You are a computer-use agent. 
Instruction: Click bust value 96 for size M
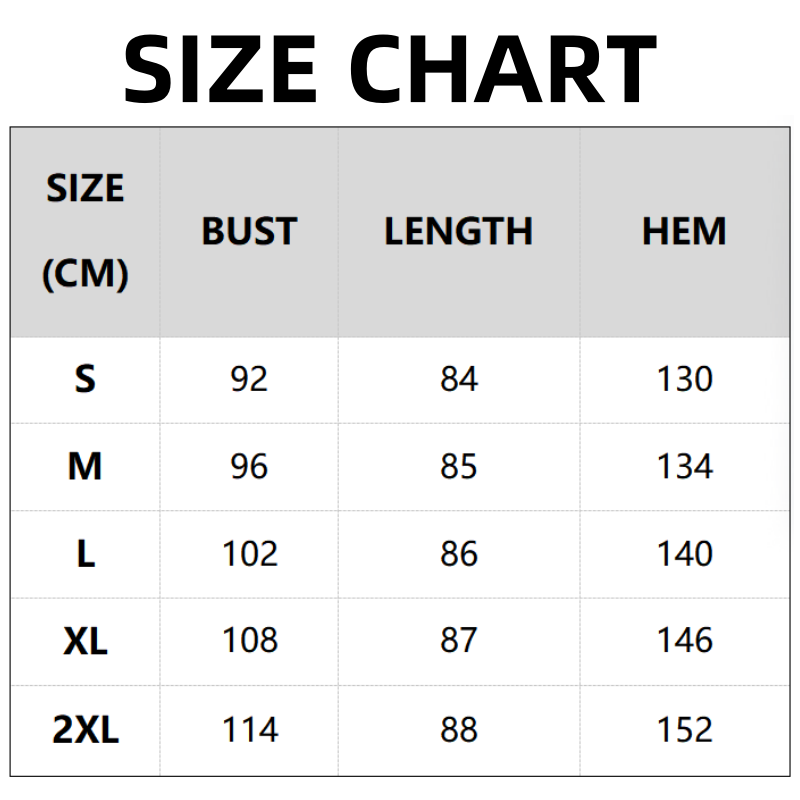click(x=249, y=466)
